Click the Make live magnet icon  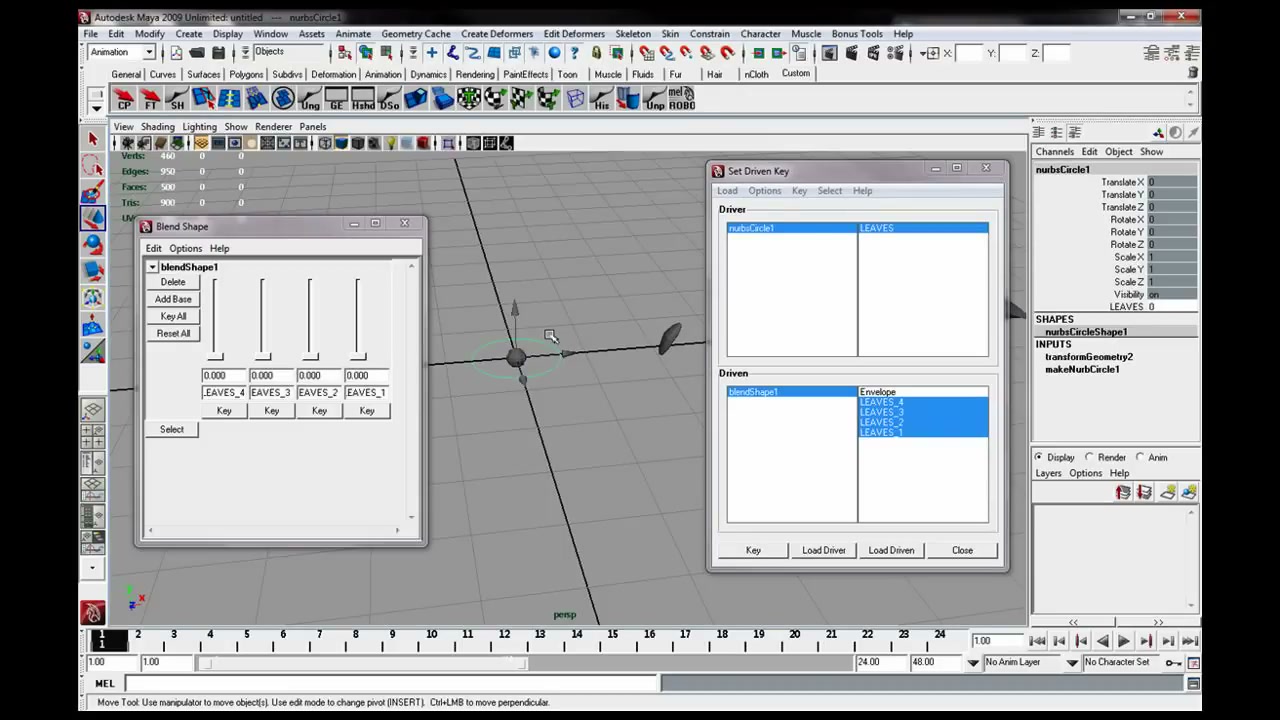tap(727, 53)
